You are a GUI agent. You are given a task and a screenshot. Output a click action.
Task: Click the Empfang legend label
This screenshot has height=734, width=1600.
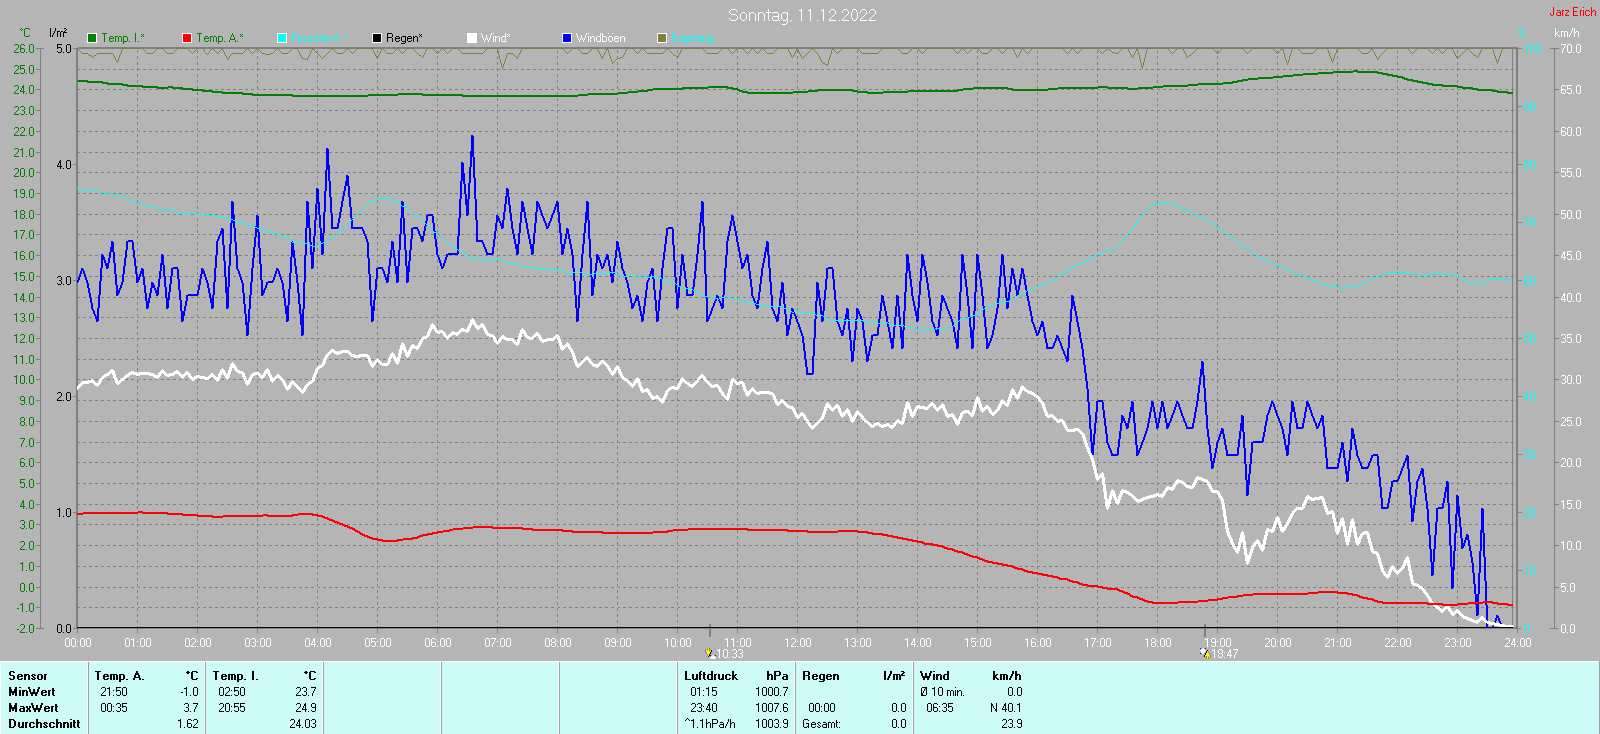693,38
